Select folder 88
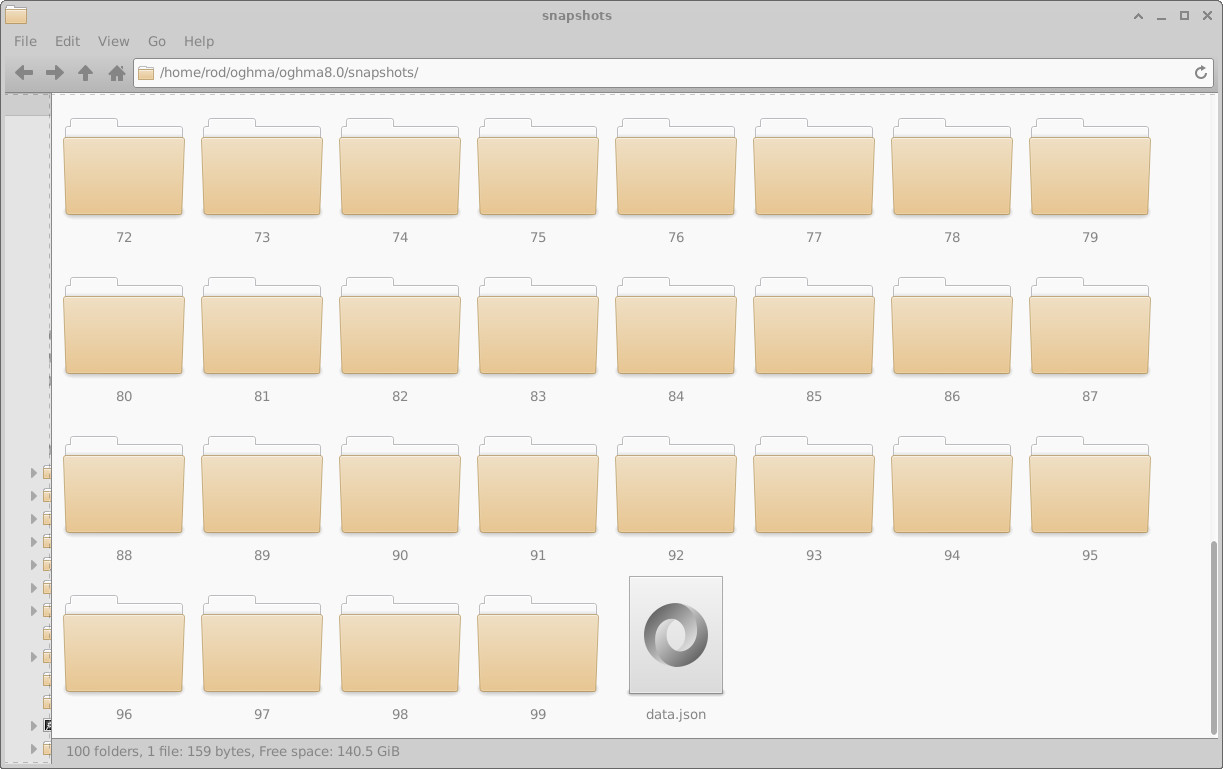Viewport: 1223px width, 769px height. point(124,498)
